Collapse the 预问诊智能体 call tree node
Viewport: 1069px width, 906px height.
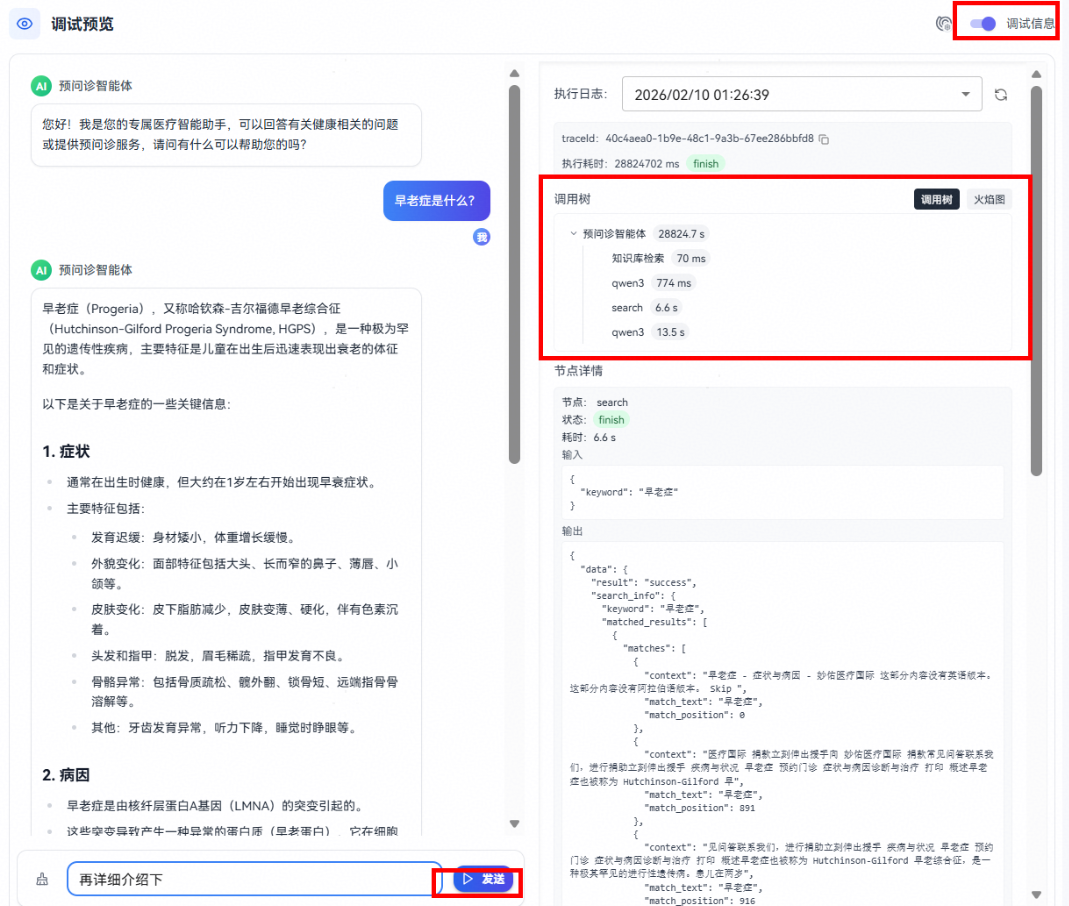tap(574, 234)
